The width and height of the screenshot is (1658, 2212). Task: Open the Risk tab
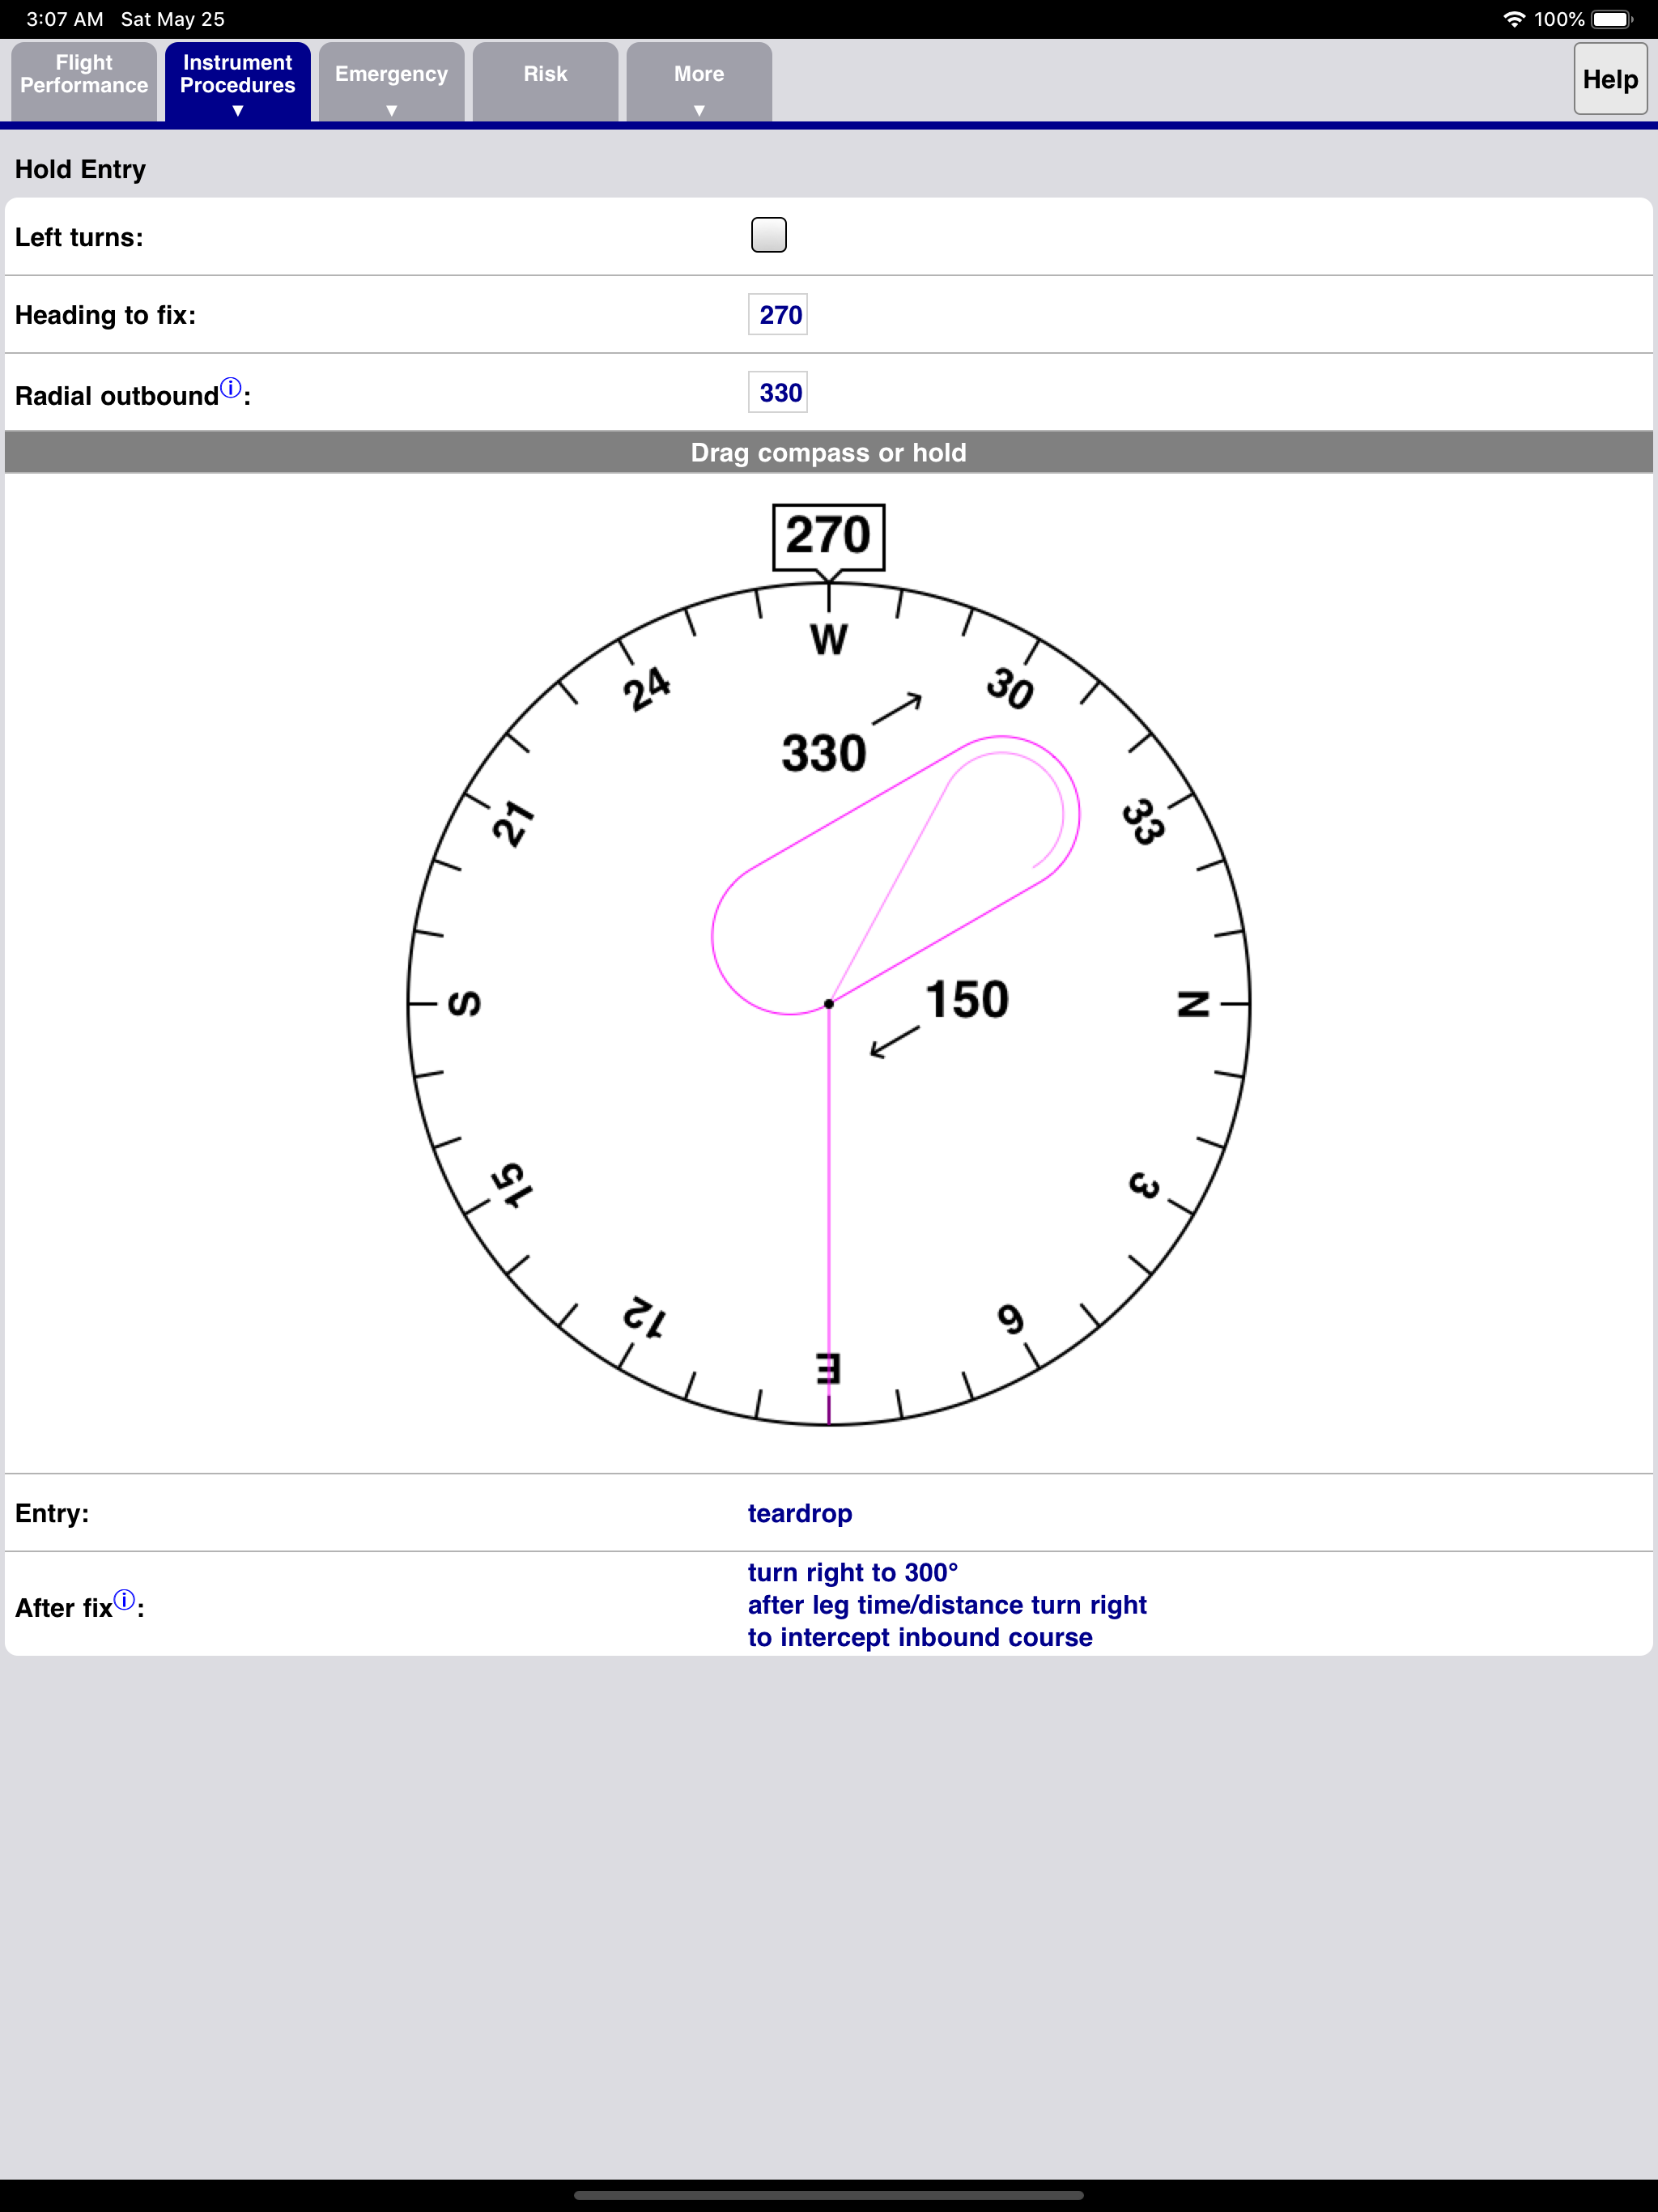coord(545,74)
